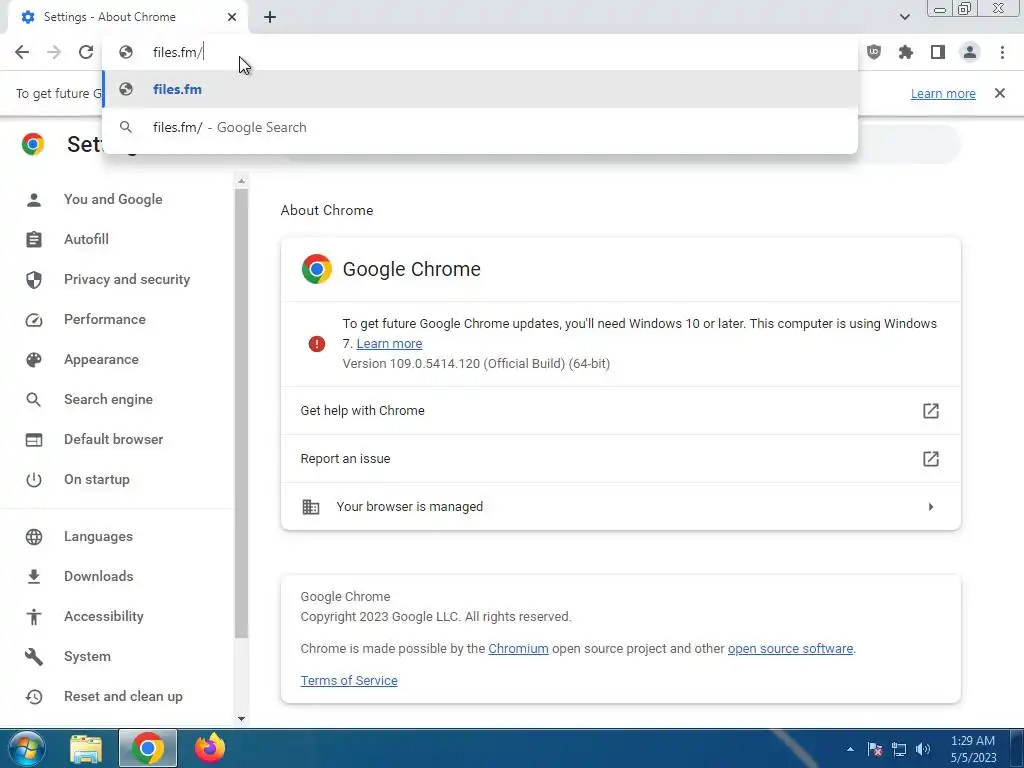
Task: Click the On startup power icon
Action: click(x=34, y=479)
